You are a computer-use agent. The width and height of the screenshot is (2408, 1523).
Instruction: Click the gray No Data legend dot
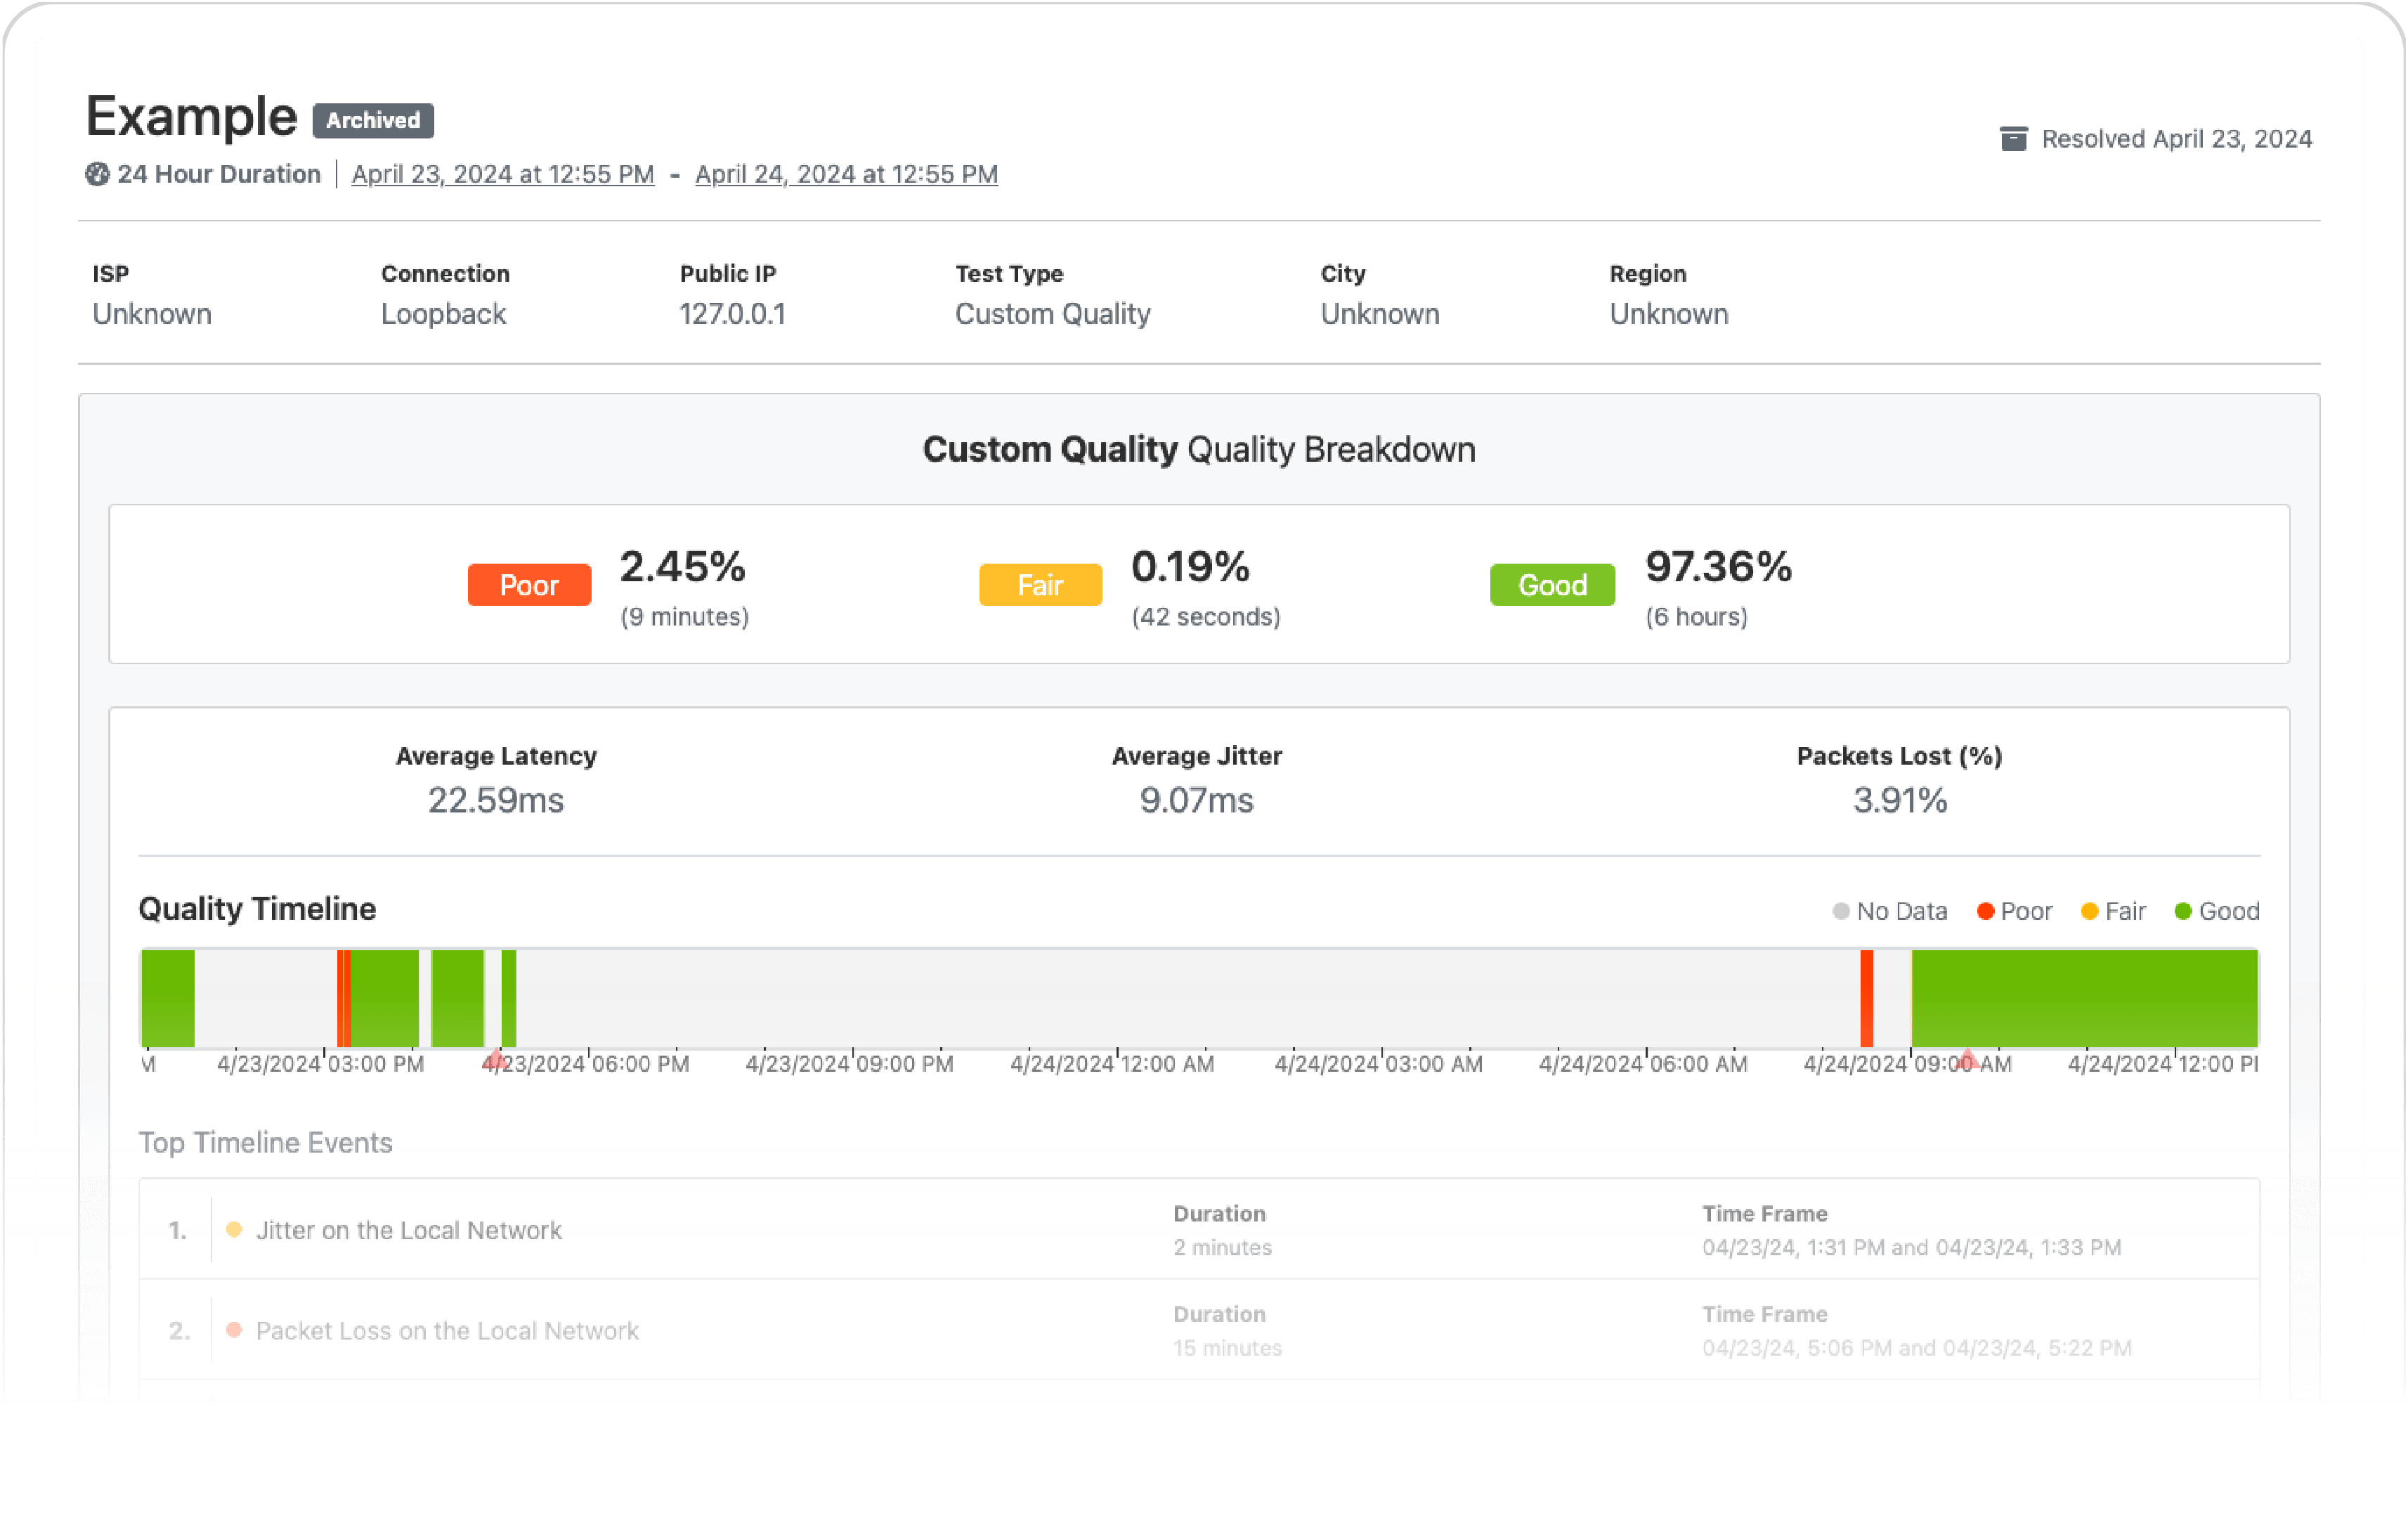coord(1840,911)
